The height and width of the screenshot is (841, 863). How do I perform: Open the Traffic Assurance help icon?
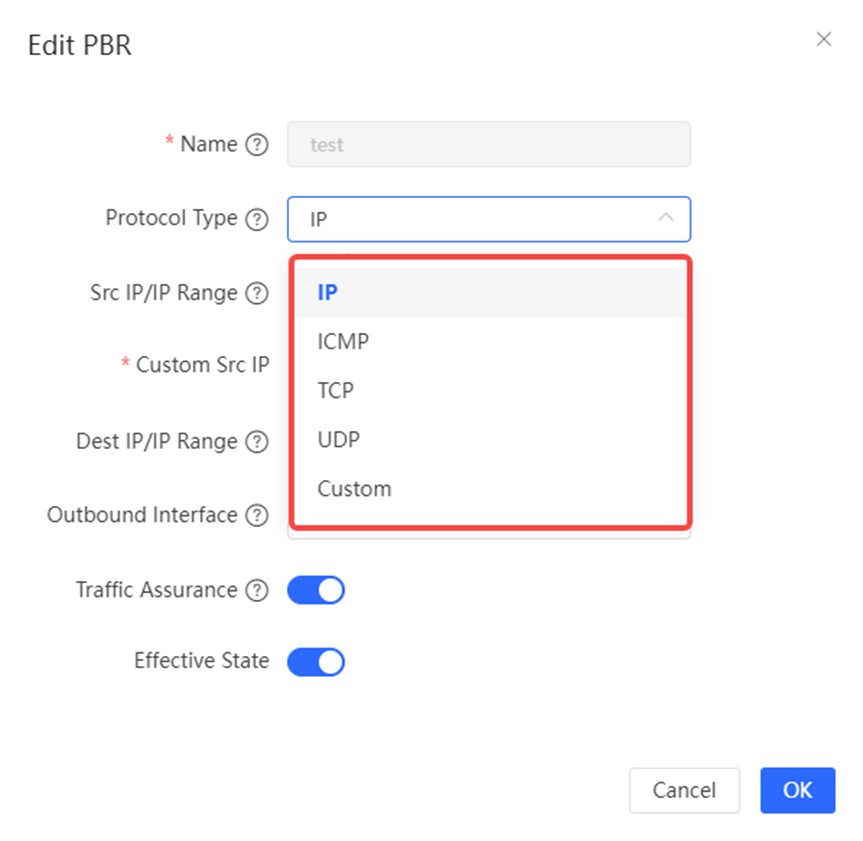coord(257,590)
